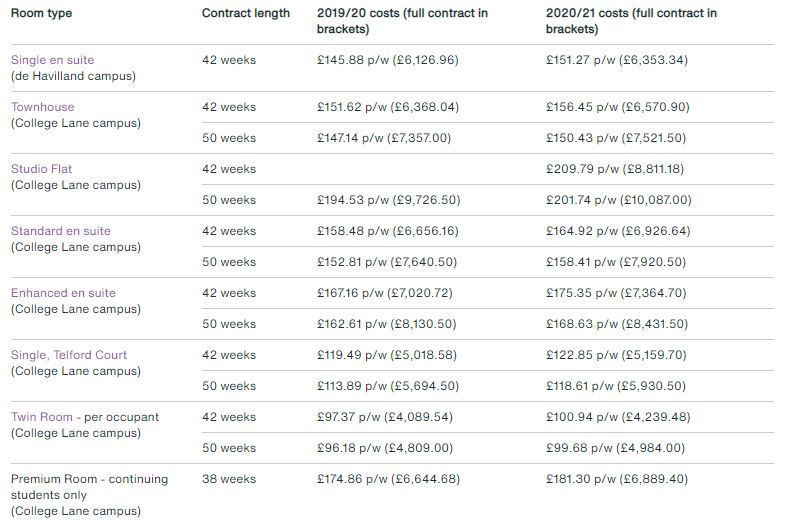Select the Contract length column header
786x521 pixels.
click(x=246, y=14)
